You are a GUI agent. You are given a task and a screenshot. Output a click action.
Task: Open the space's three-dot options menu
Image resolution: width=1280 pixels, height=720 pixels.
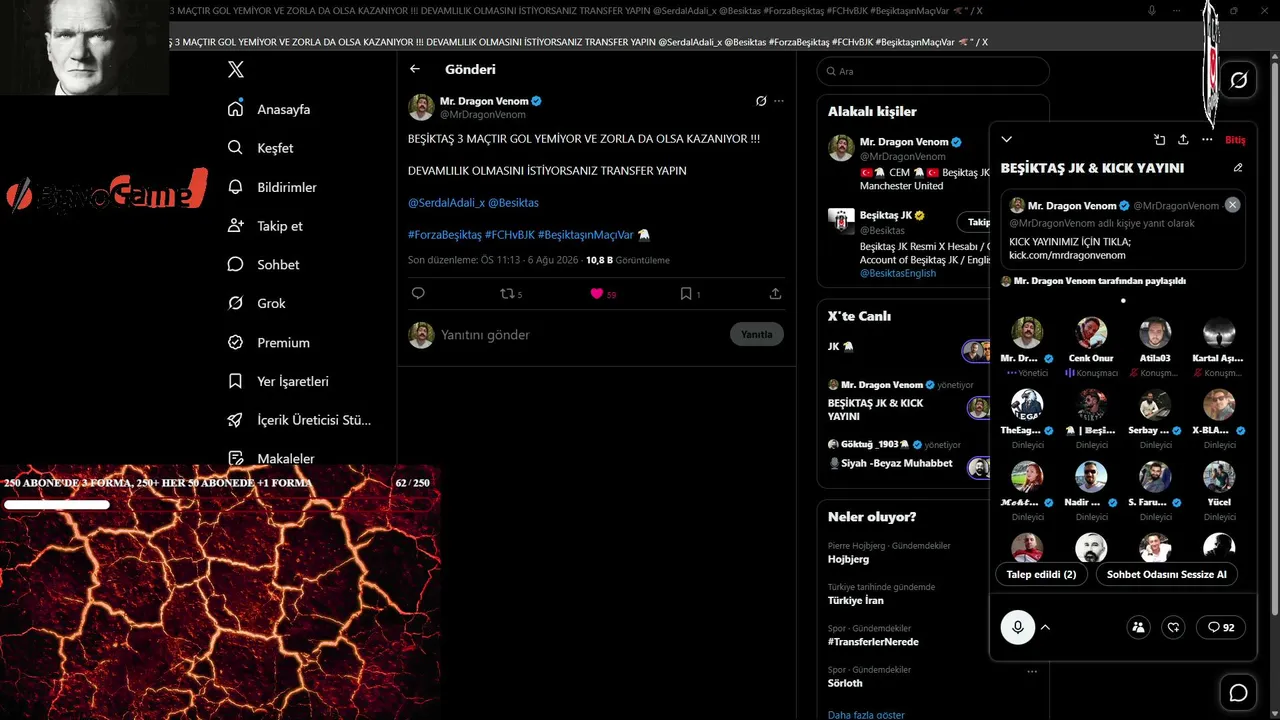click(1207, 140)
